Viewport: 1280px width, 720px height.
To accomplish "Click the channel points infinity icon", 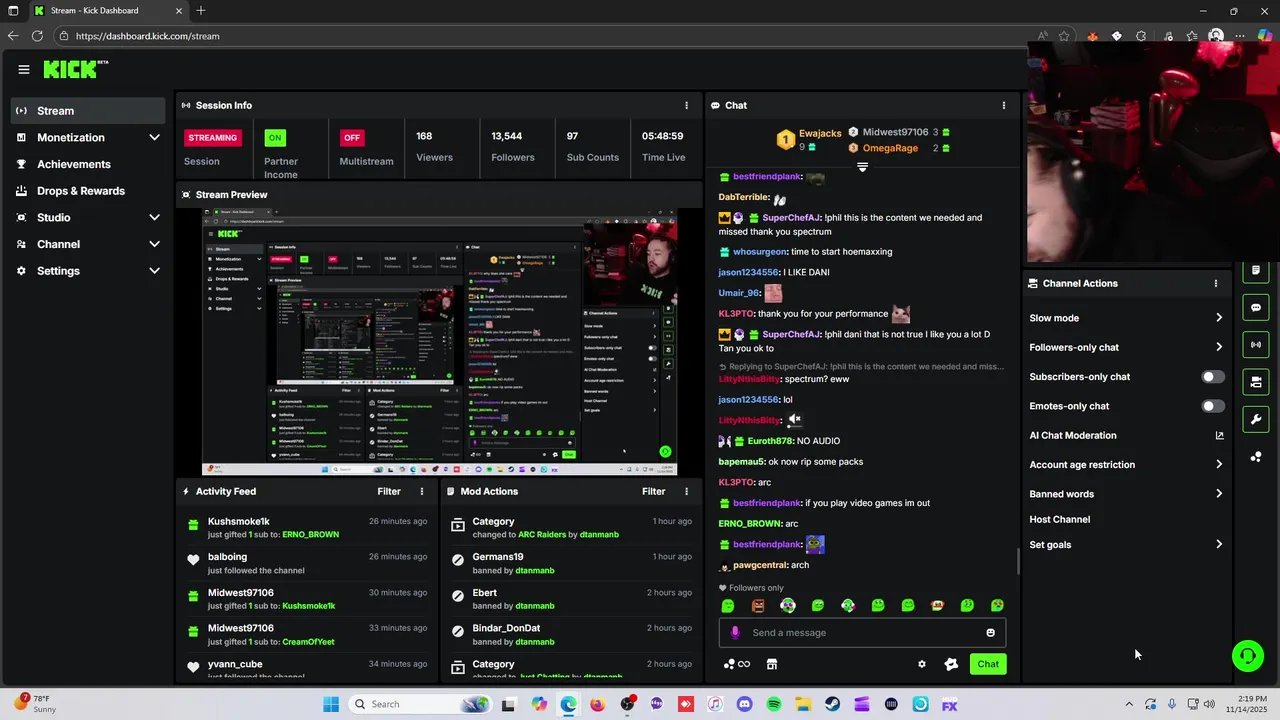I will 737,664.
